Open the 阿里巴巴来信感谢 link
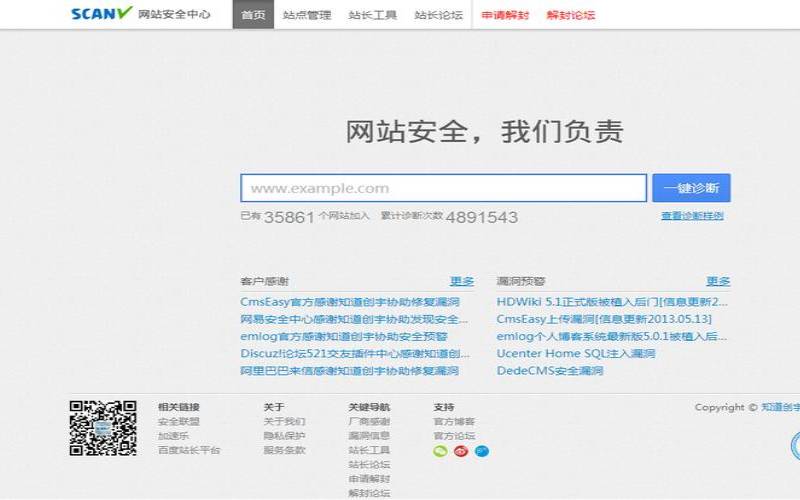Screen dimensions: 800x500 click(349, 371)
